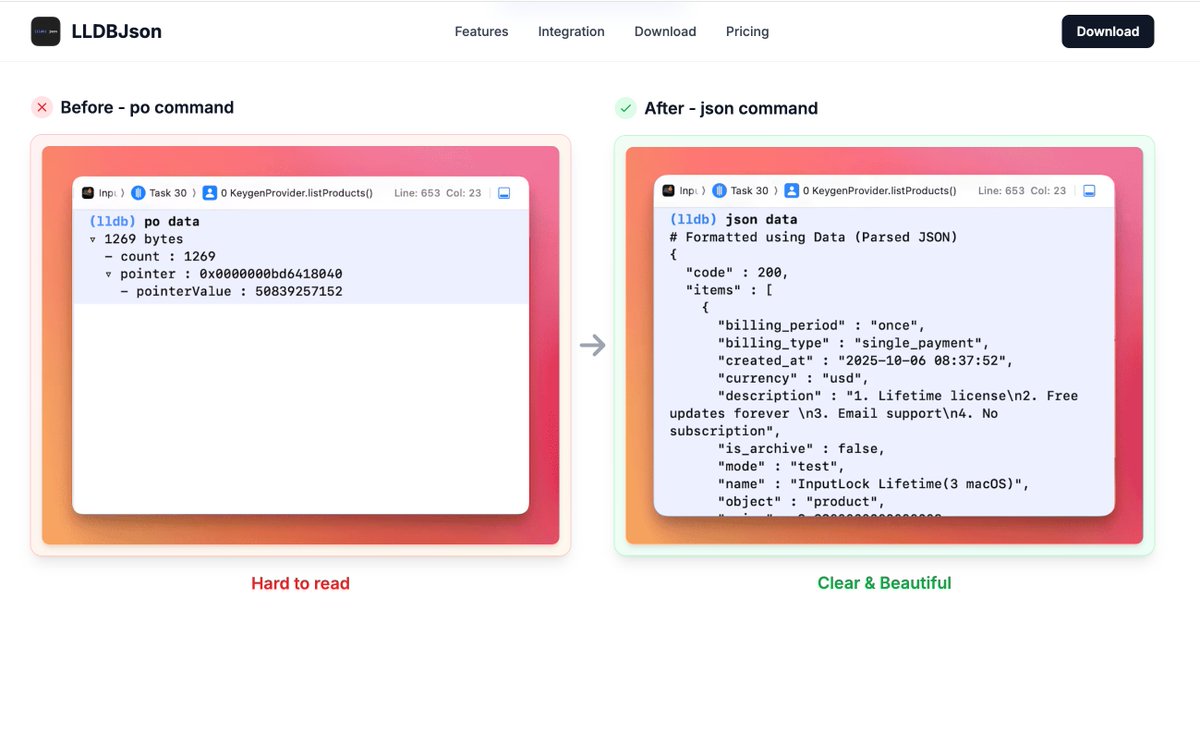Click '0 KeygenProvider.listProducts()' in Before screenshot
This screenshot has width=1200, height=745.
point(297,193)
